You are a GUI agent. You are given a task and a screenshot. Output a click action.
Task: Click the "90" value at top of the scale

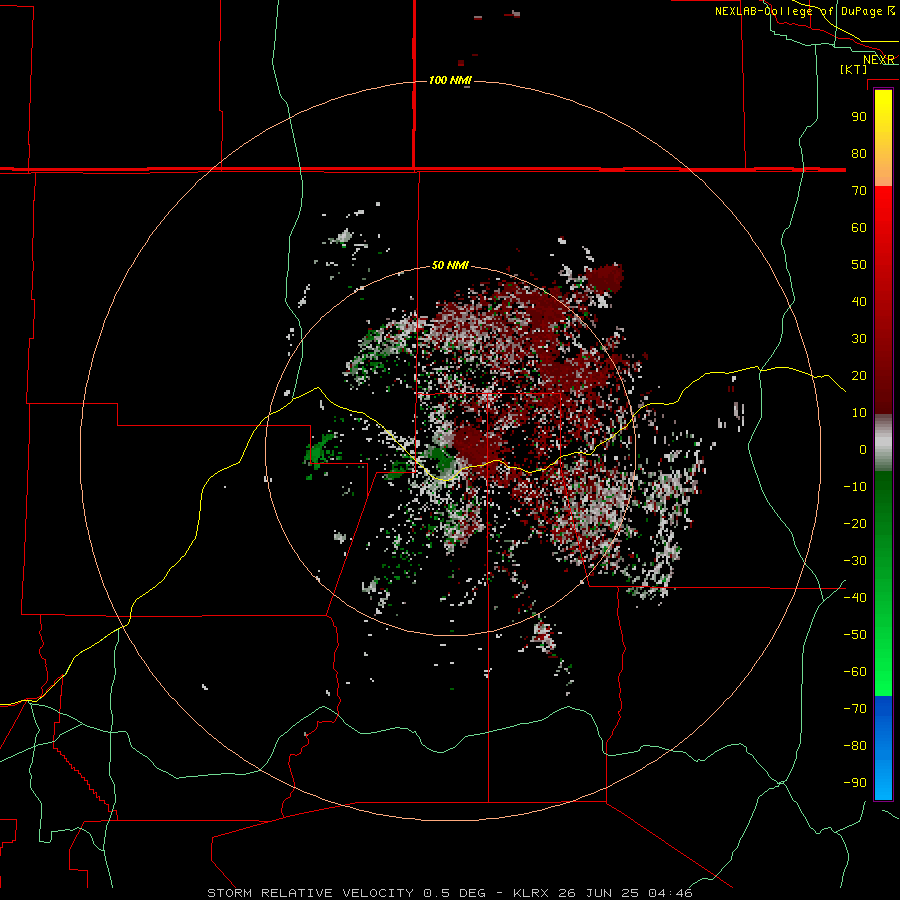[859, 117]
